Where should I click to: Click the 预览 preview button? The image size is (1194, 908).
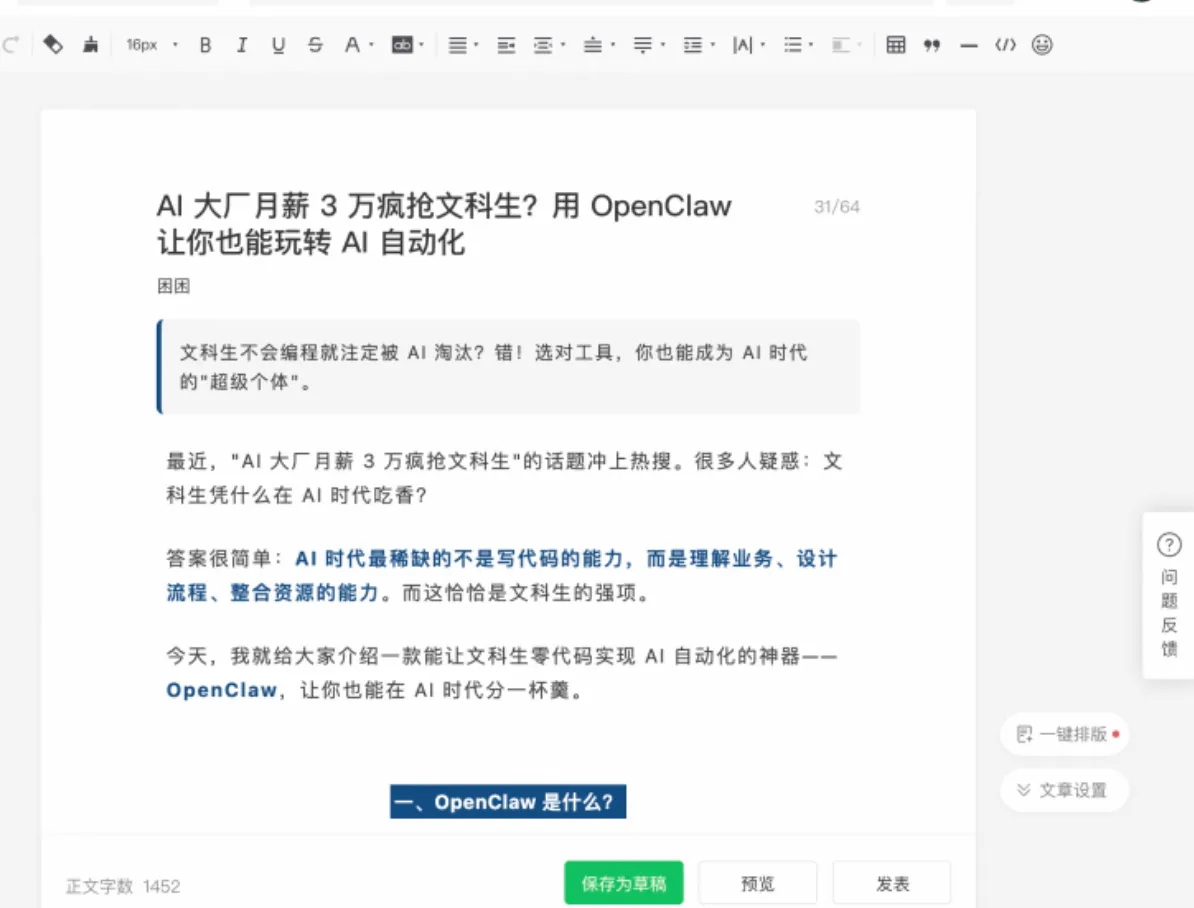coord(758,884)
